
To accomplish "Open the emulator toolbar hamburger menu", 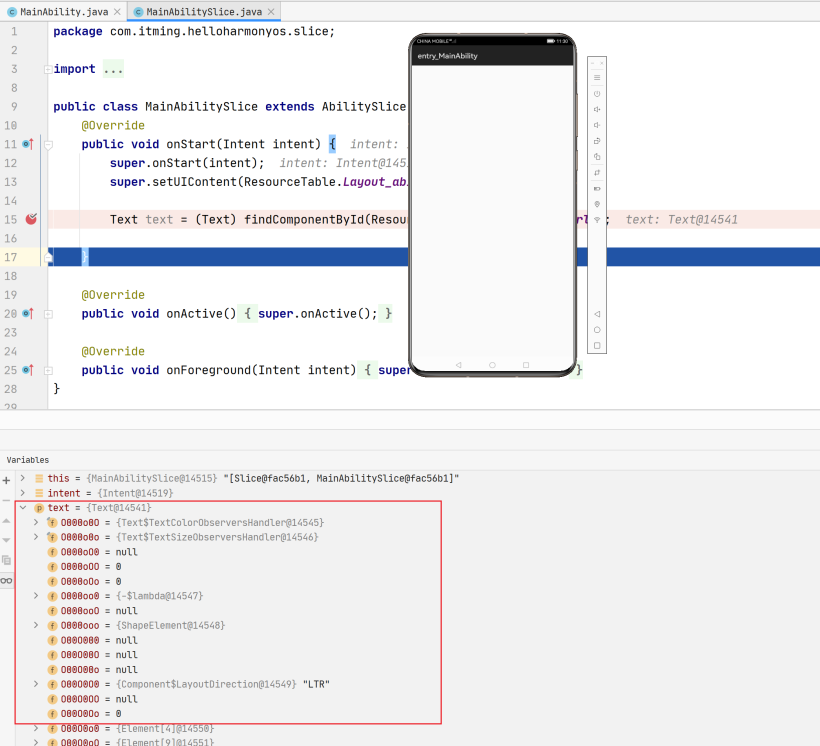I will (597, 77).
